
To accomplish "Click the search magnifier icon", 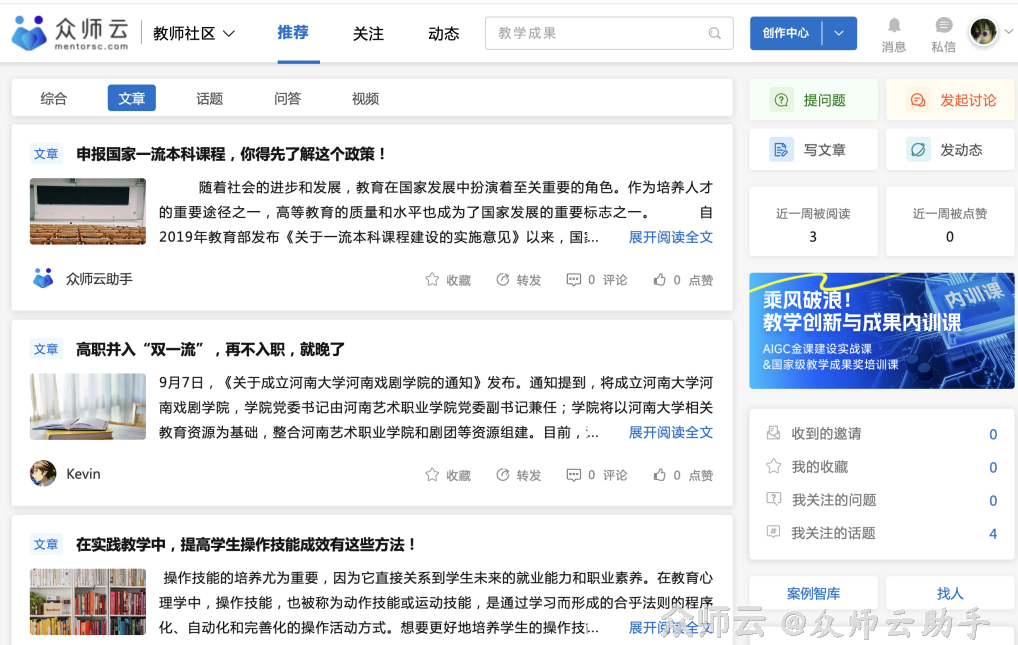I will (x=715, y=33).
